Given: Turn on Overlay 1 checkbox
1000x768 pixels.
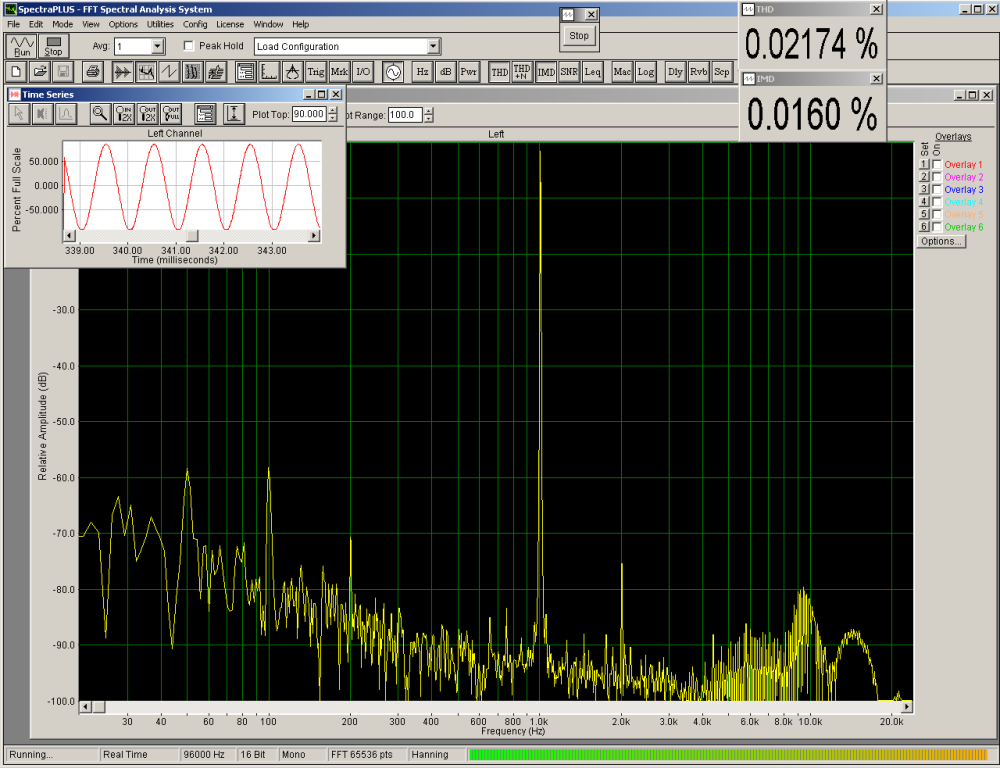Looking at the screenshot, I should 937,164.
